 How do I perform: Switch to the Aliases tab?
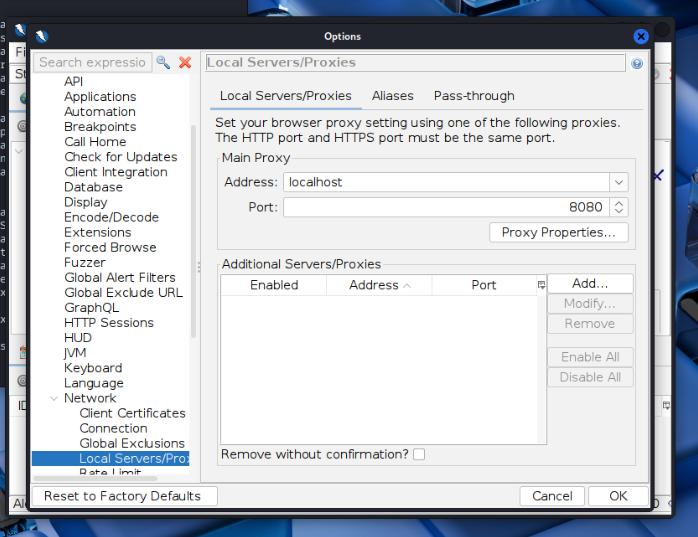pos(392,96)
